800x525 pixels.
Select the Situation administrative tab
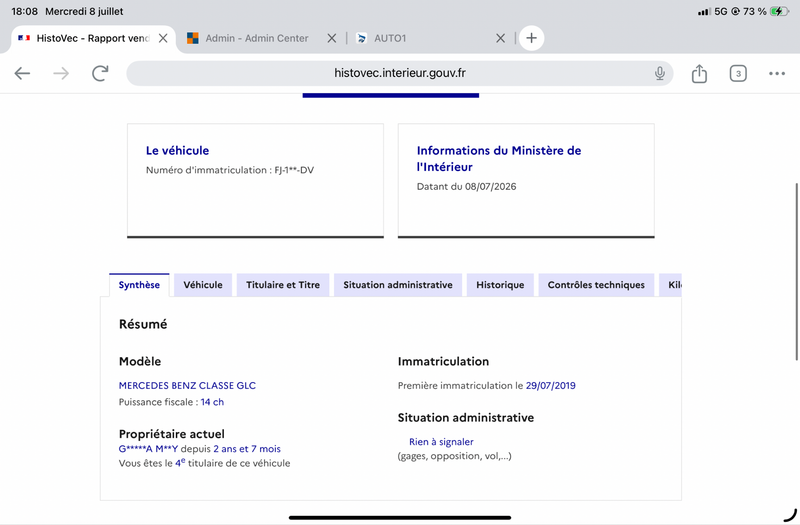coord(397,285)
